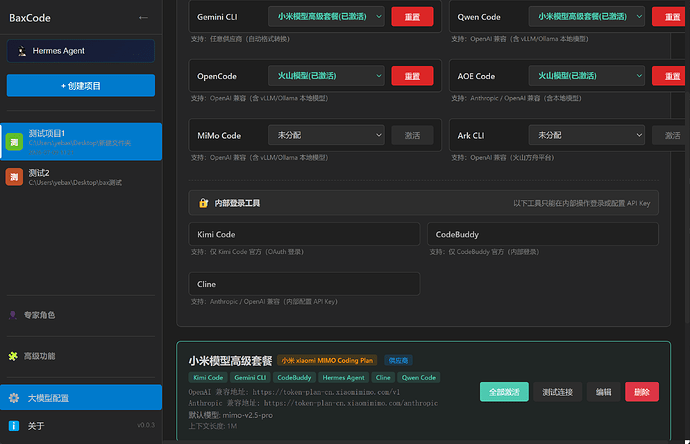Click the 大模型配置 gear icon
The height and width of the screenshot is (444, 690).
(x=14, y=398)
